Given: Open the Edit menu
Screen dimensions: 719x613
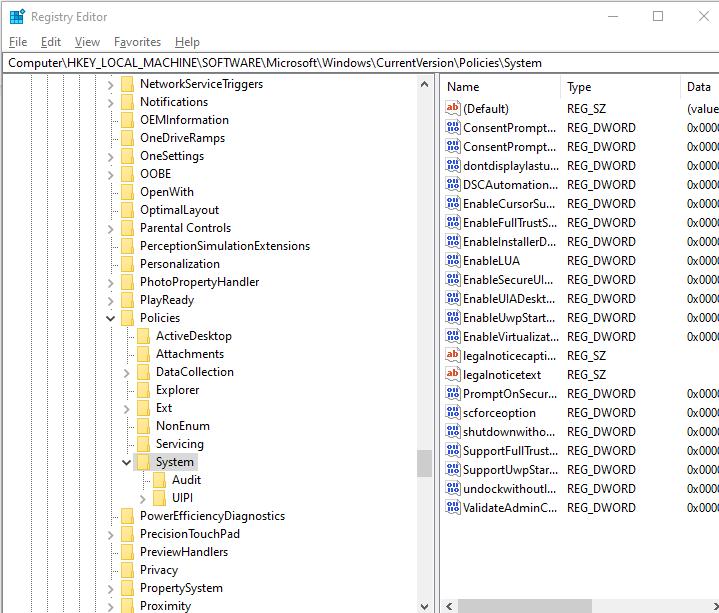Looking at the screenshot, I should pos(50,42).
